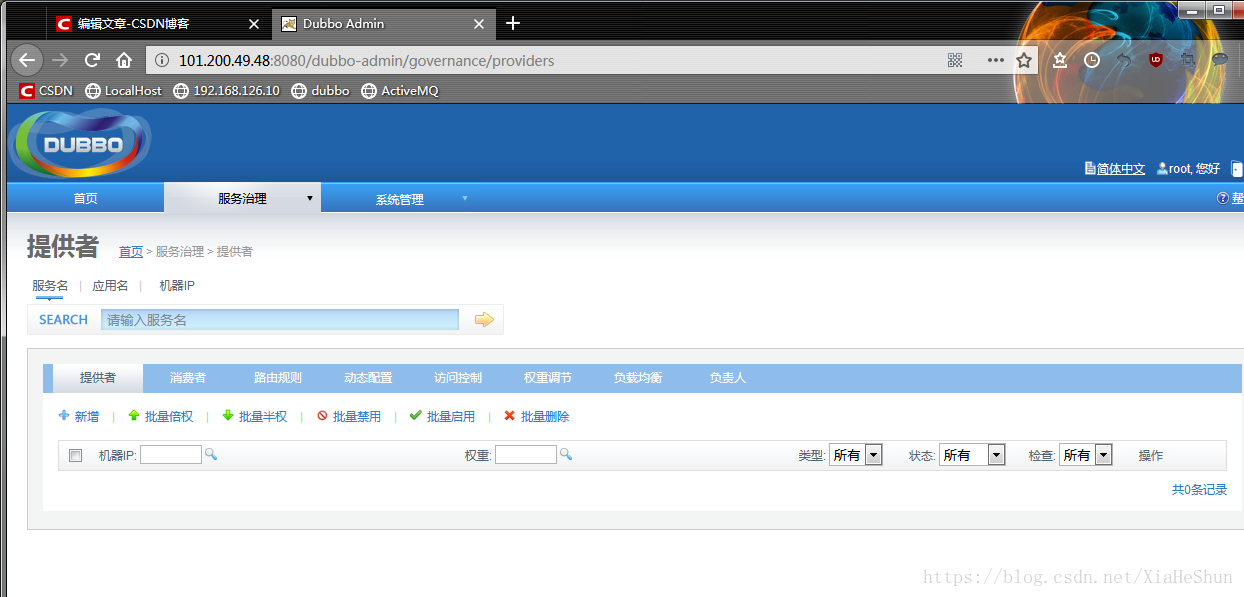Image resolution: width=1244 pixels, height=597 pixels.
Task: Open the dubbo bookmark
Action: click(321, 90)
